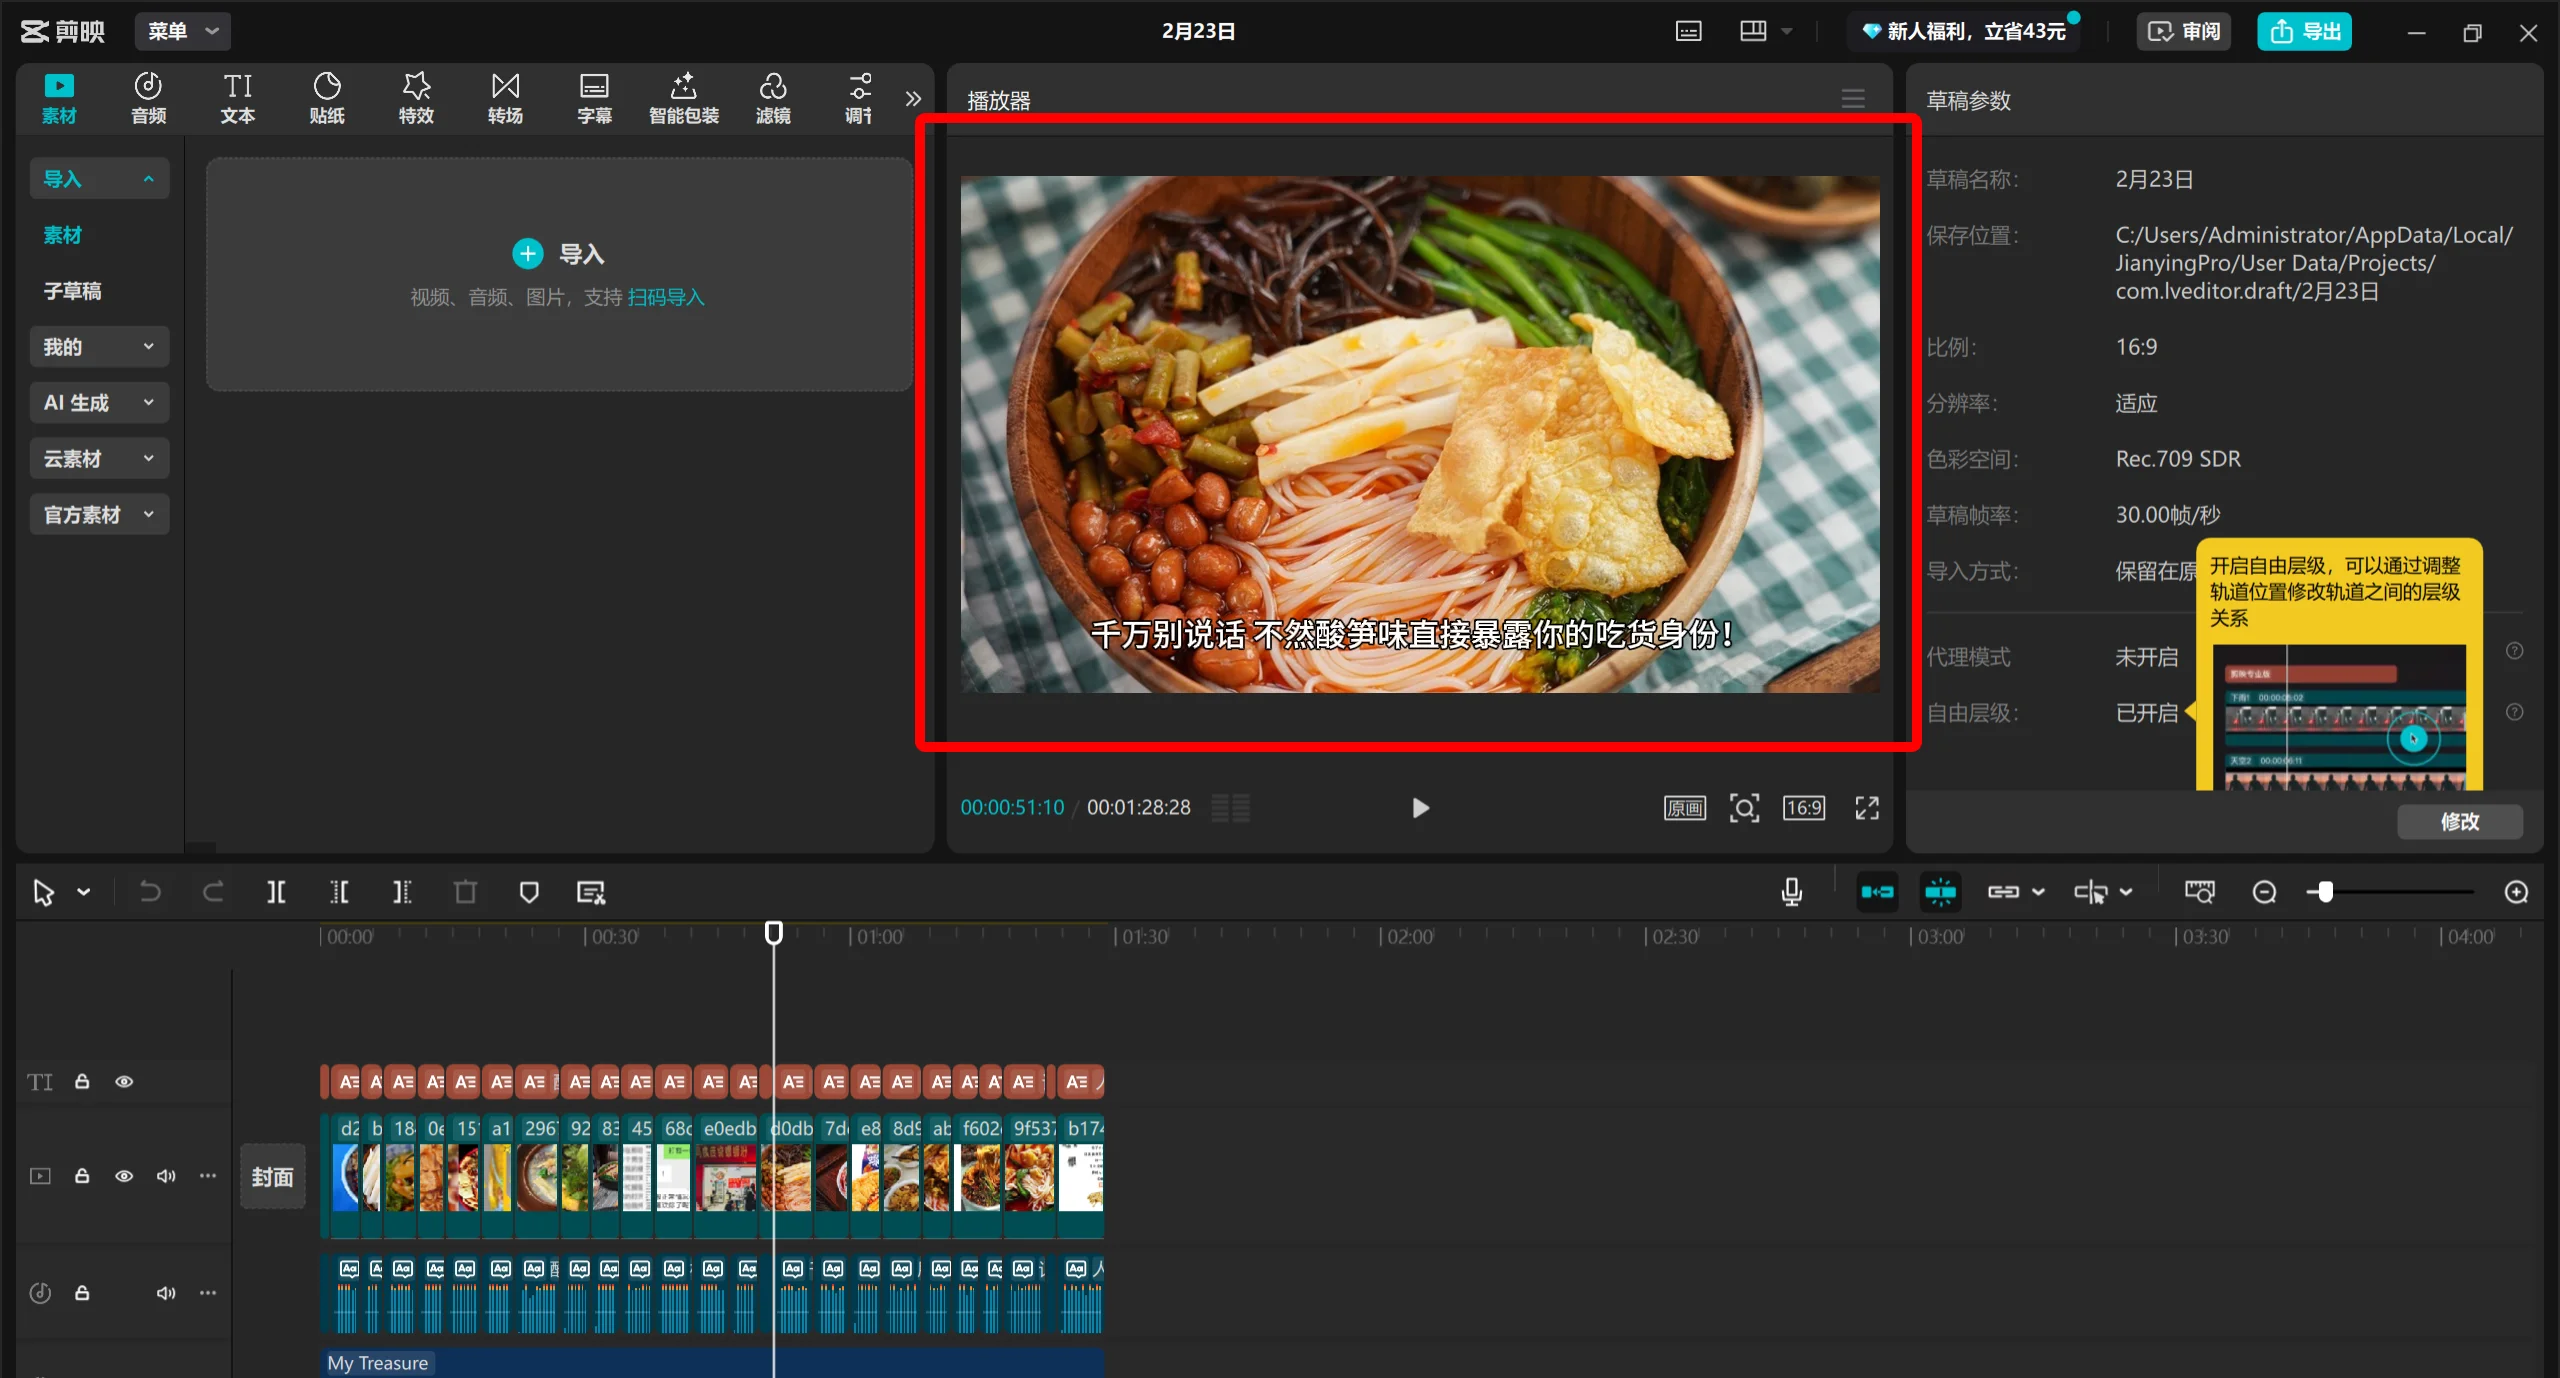The width and height of the screenshot is (2560, 1378).
Task: Click the 修改 modify button
Action: point(2459,822)
